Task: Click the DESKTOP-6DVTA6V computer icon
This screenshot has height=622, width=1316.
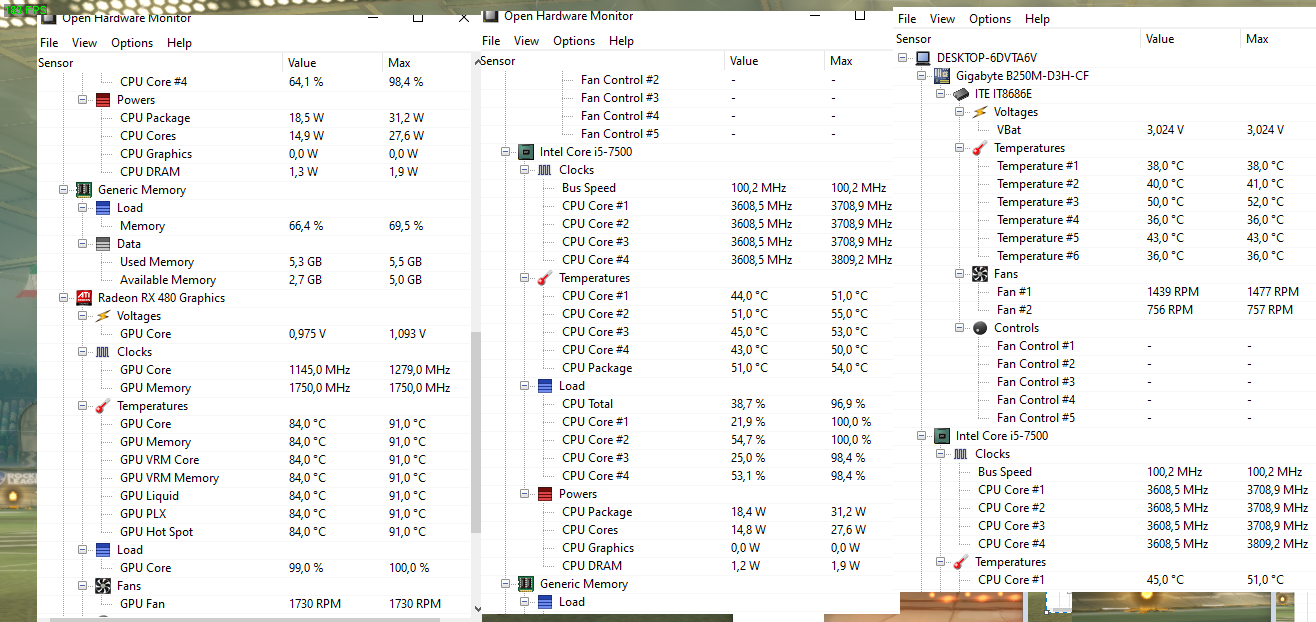Action: click(x=923, y=58)
